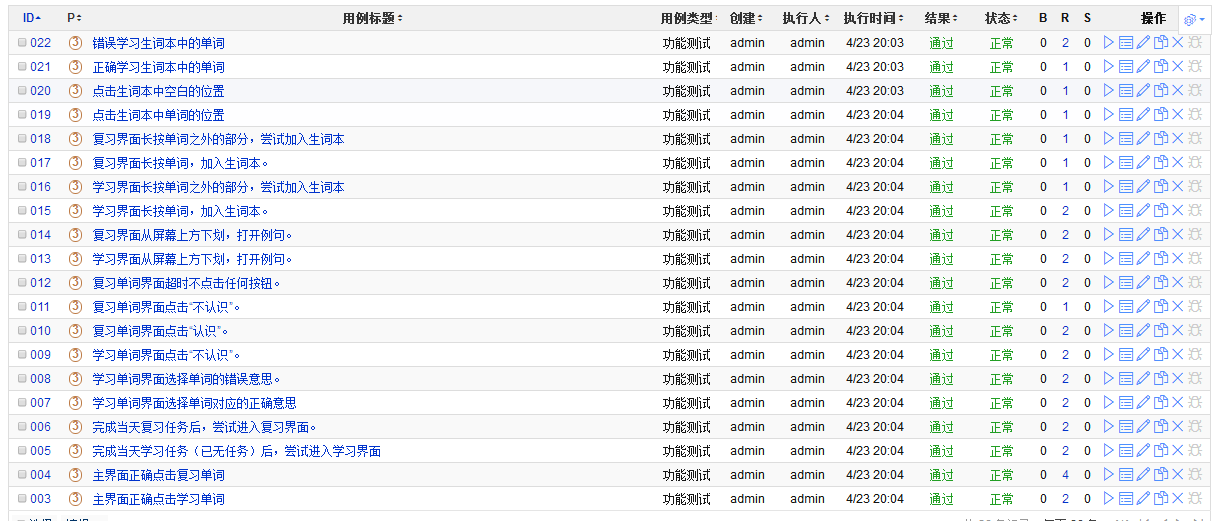Run test case 022

pos(1109,43)
